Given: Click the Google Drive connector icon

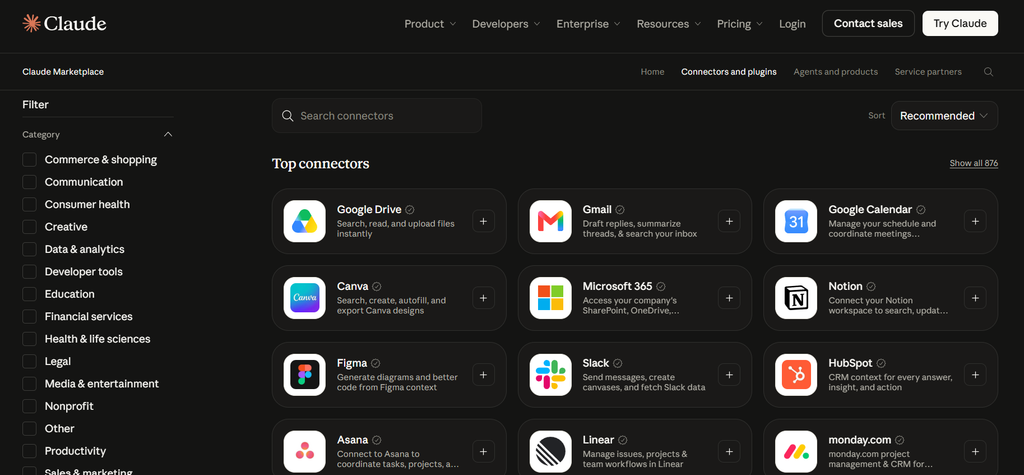Looking at the screenshot, I should 304,221.
